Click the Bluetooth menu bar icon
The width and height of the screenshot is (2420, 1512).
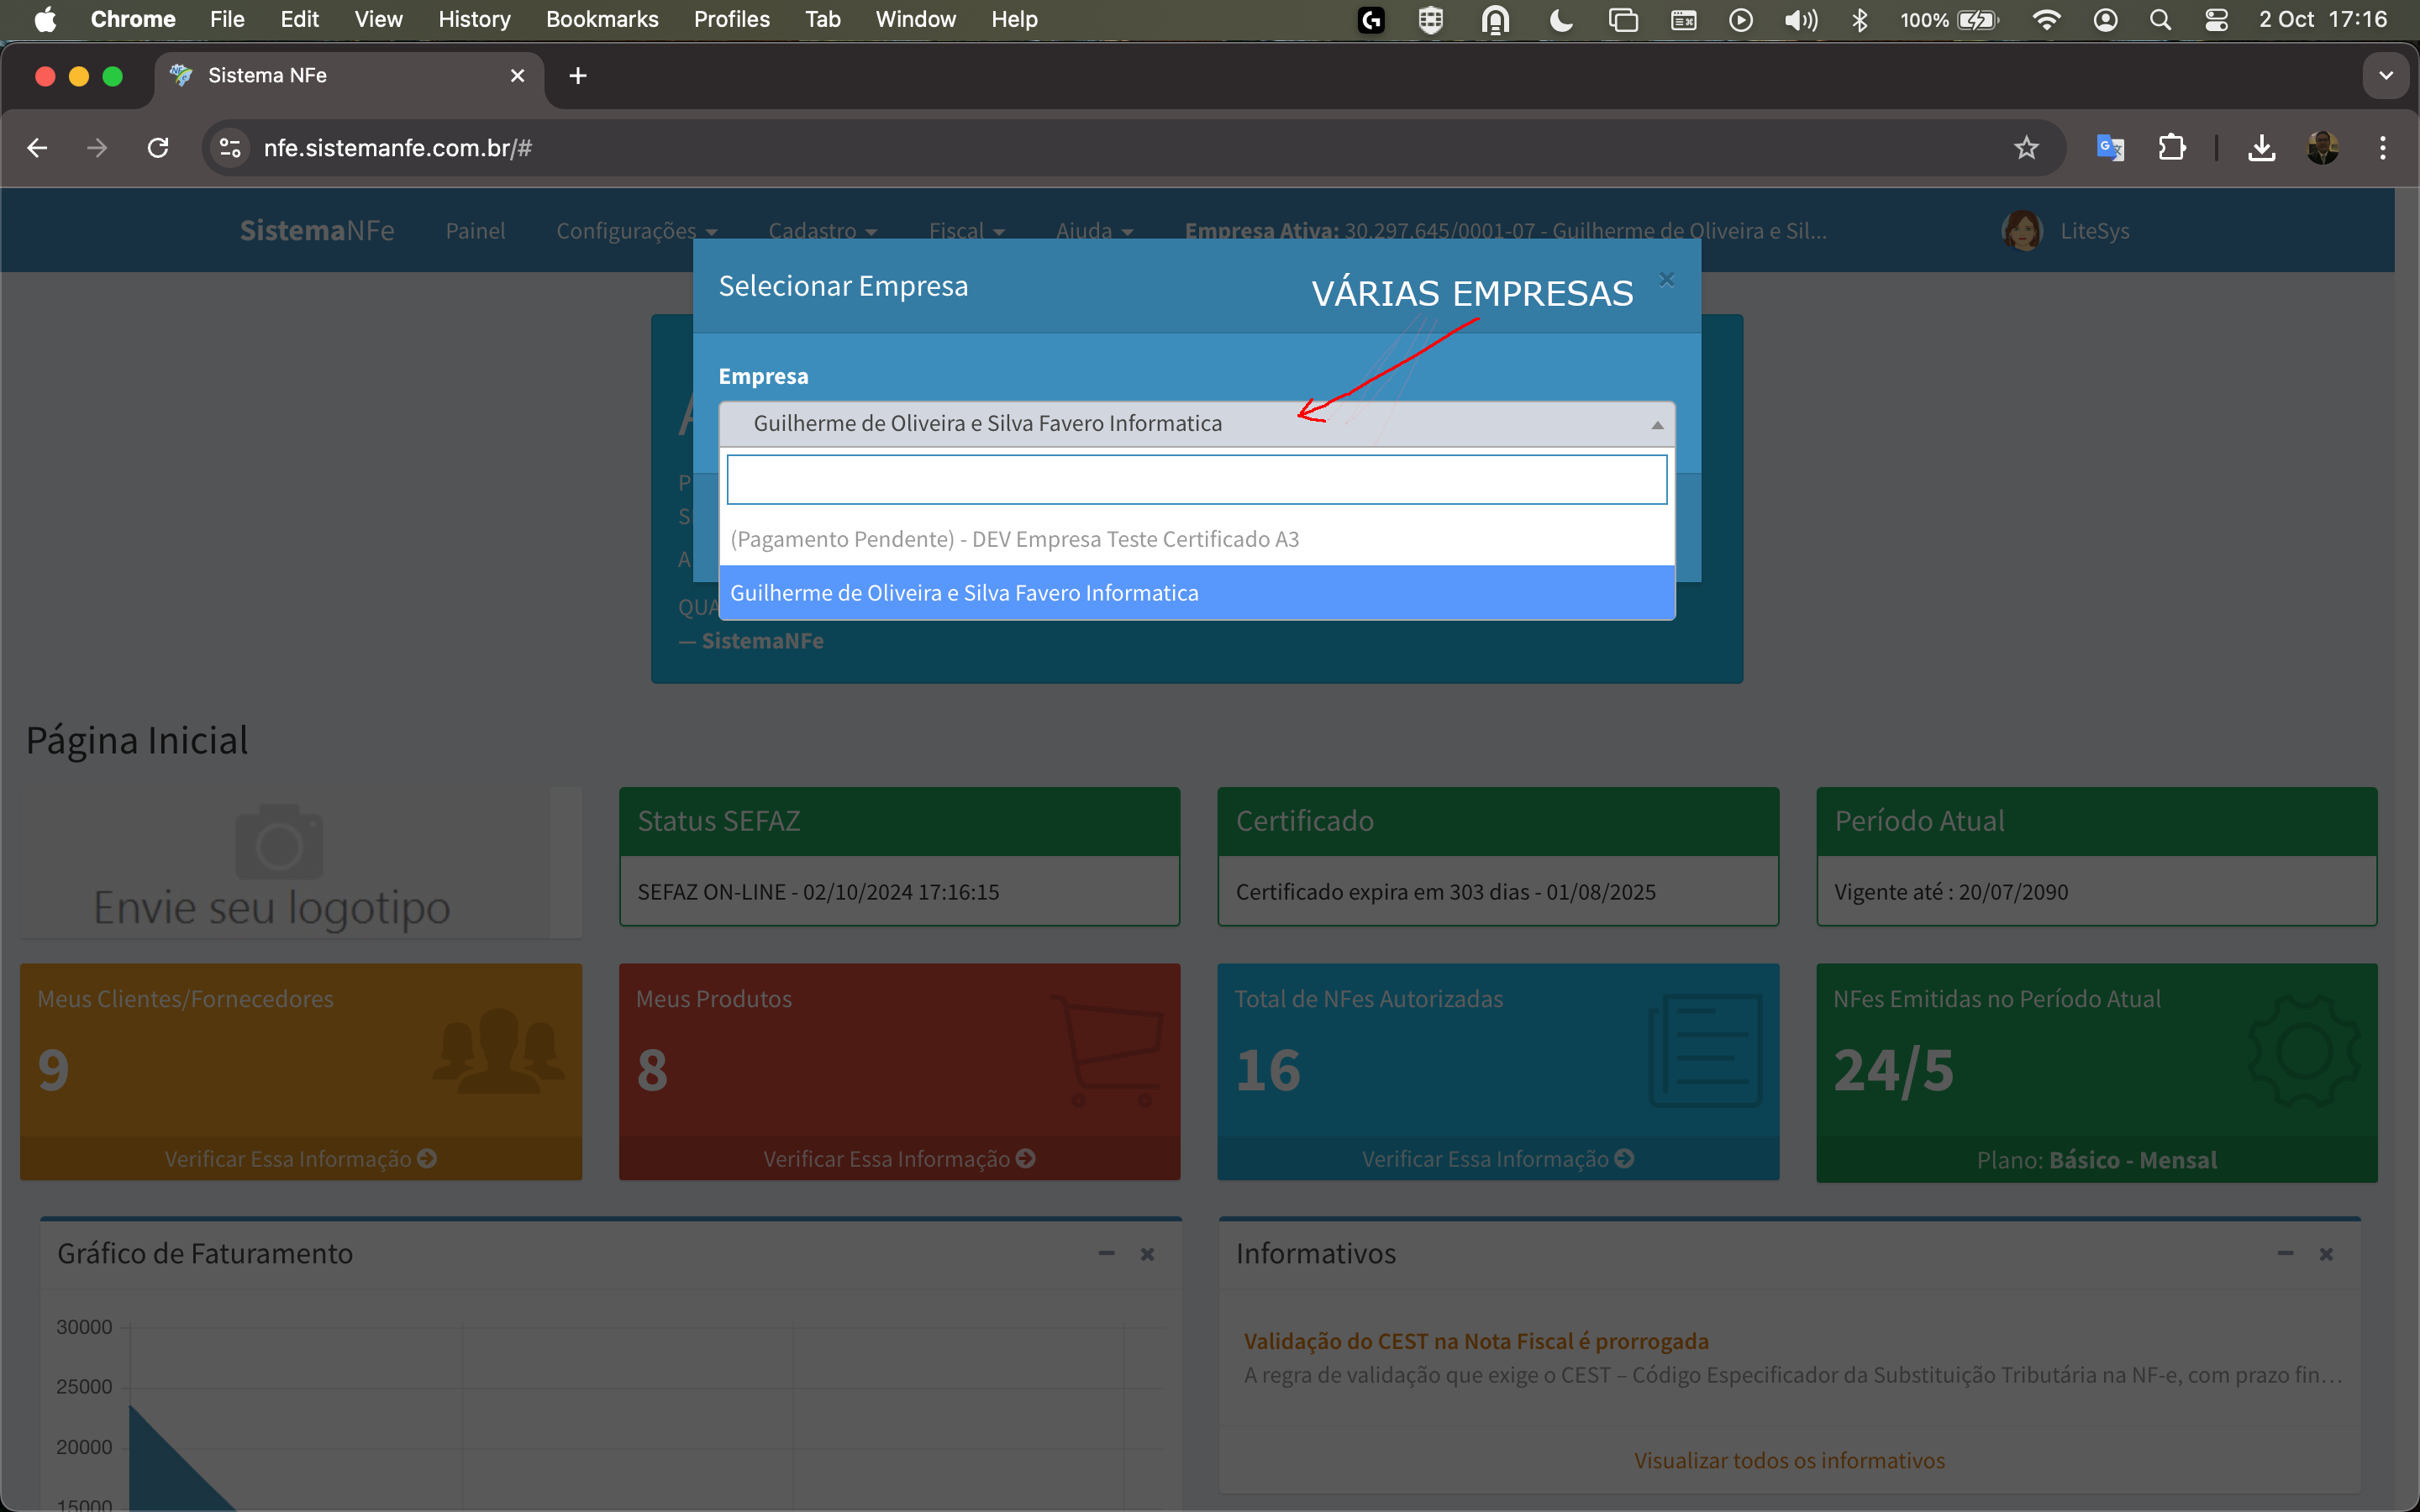1859,20
